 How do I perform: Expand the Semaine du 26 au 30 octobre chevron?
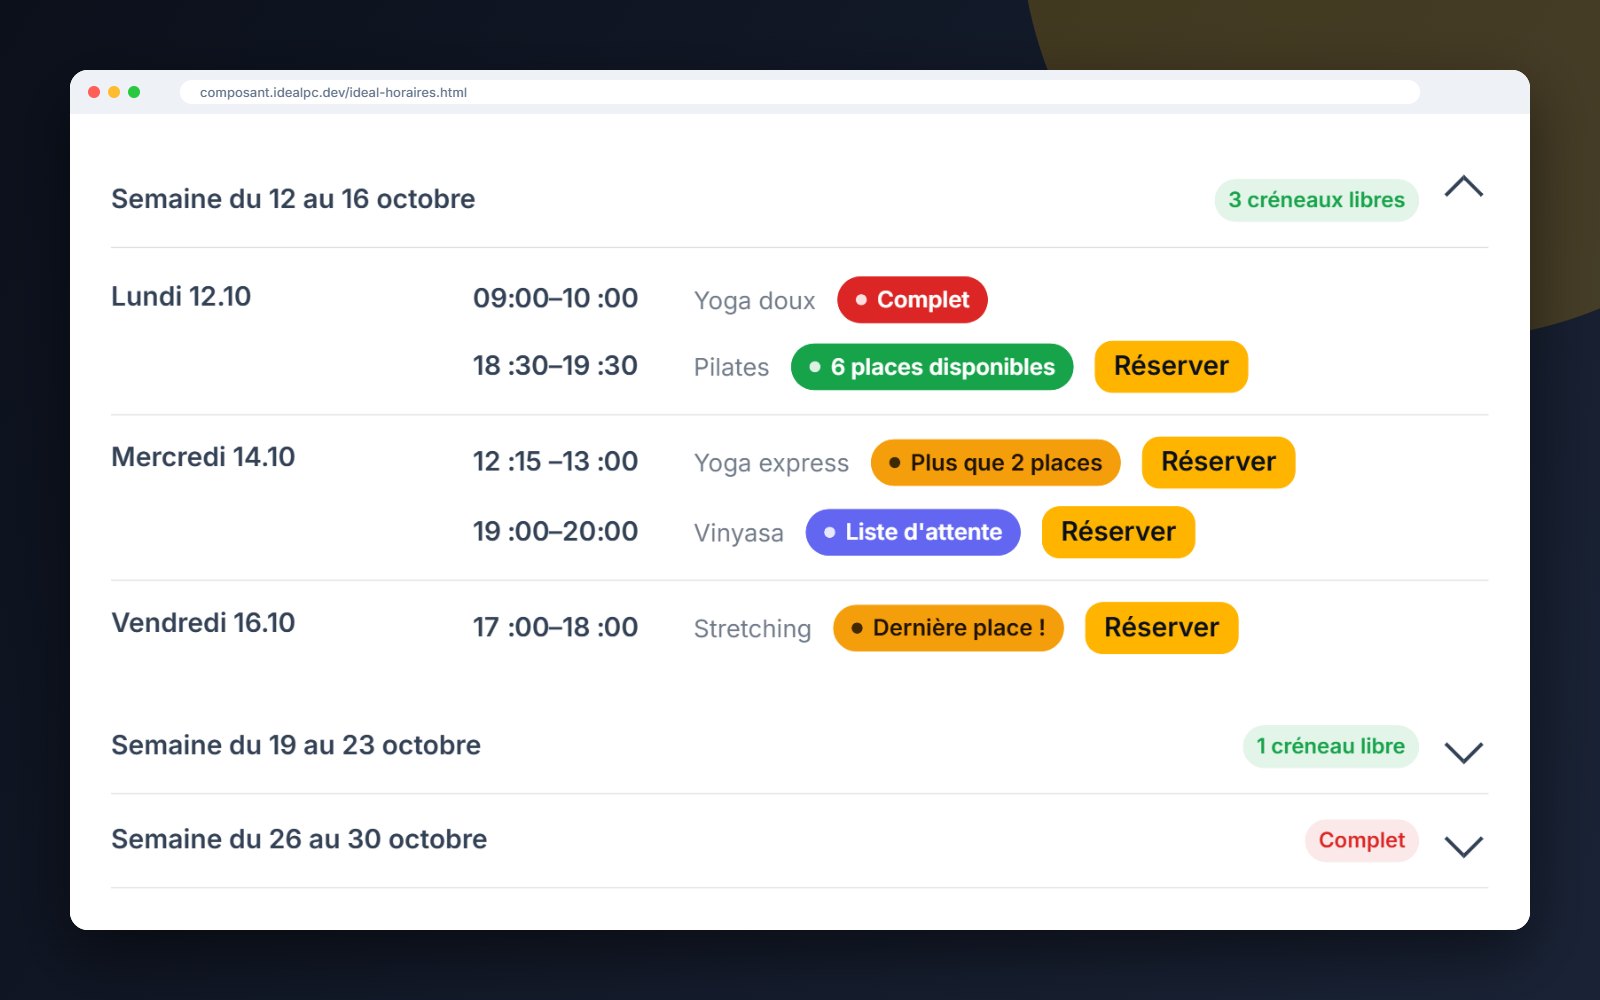coord(1464,846)
